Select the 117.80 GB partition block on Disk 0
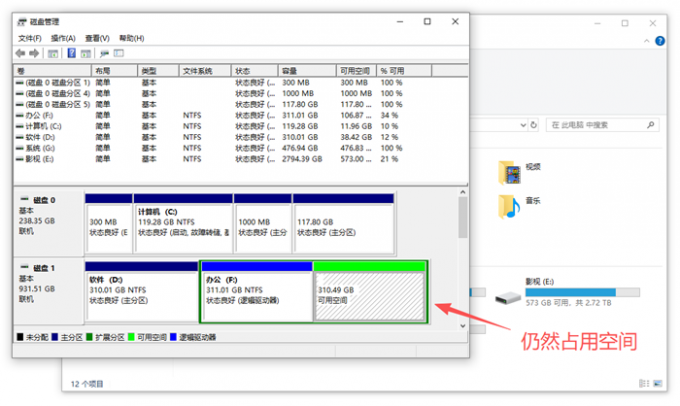This screenshot has width=680, height=406. tap(344, 223)
